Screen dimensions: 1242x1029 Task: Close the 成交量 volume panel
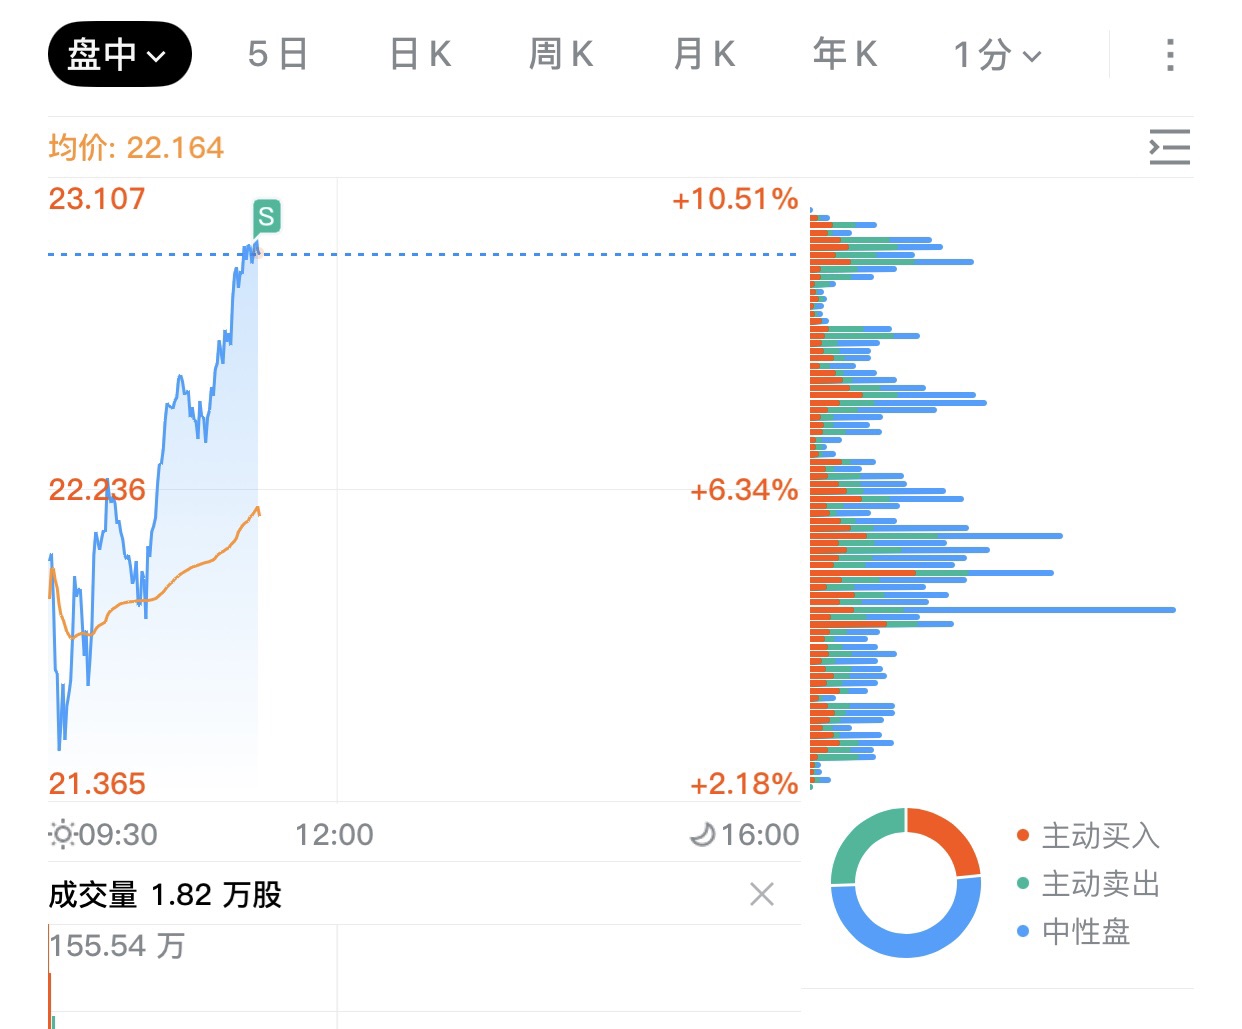[x=762, y=894]
